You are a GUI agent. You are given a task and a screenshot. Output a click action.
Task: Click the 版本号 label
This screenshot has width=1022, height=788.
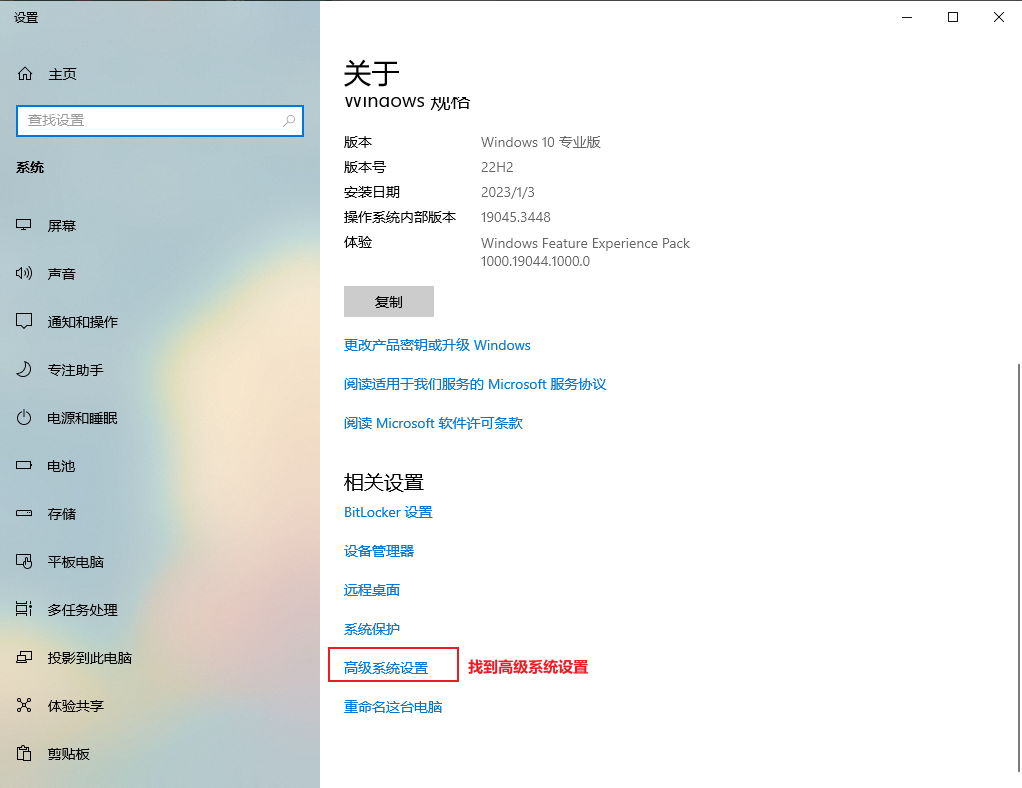tap(364, 168)
